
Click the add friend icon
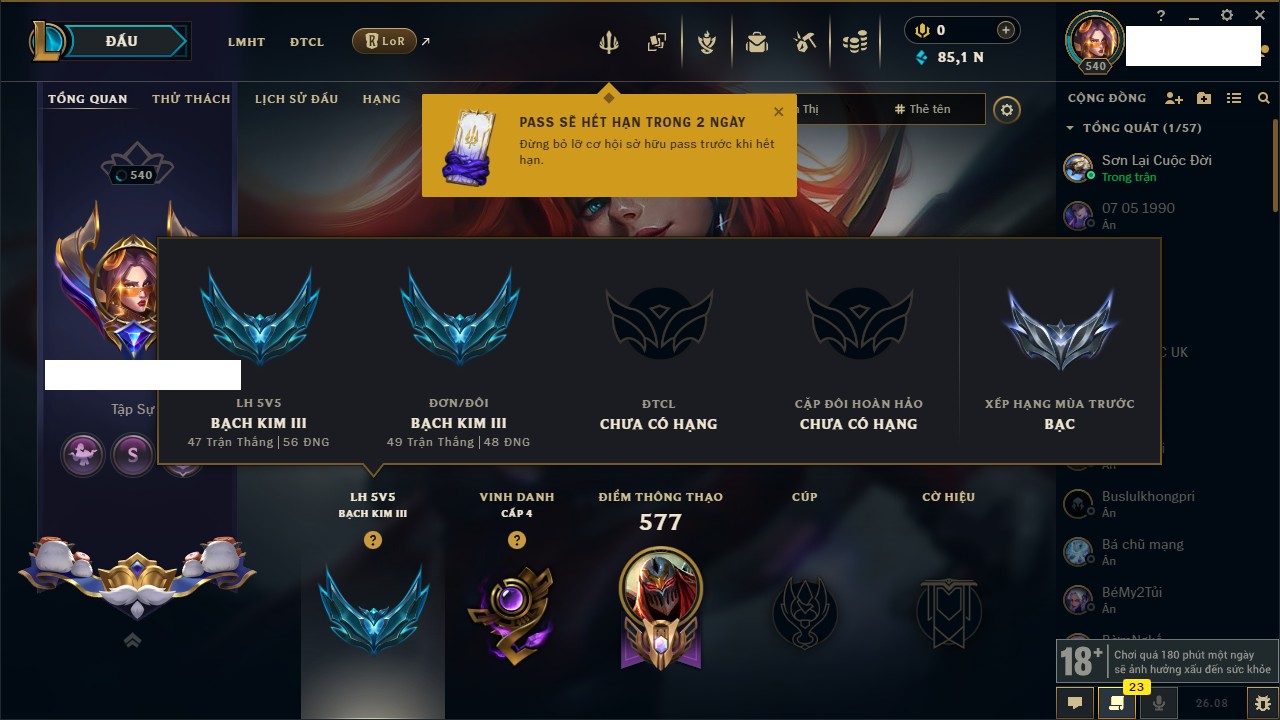pos(1174,98)
